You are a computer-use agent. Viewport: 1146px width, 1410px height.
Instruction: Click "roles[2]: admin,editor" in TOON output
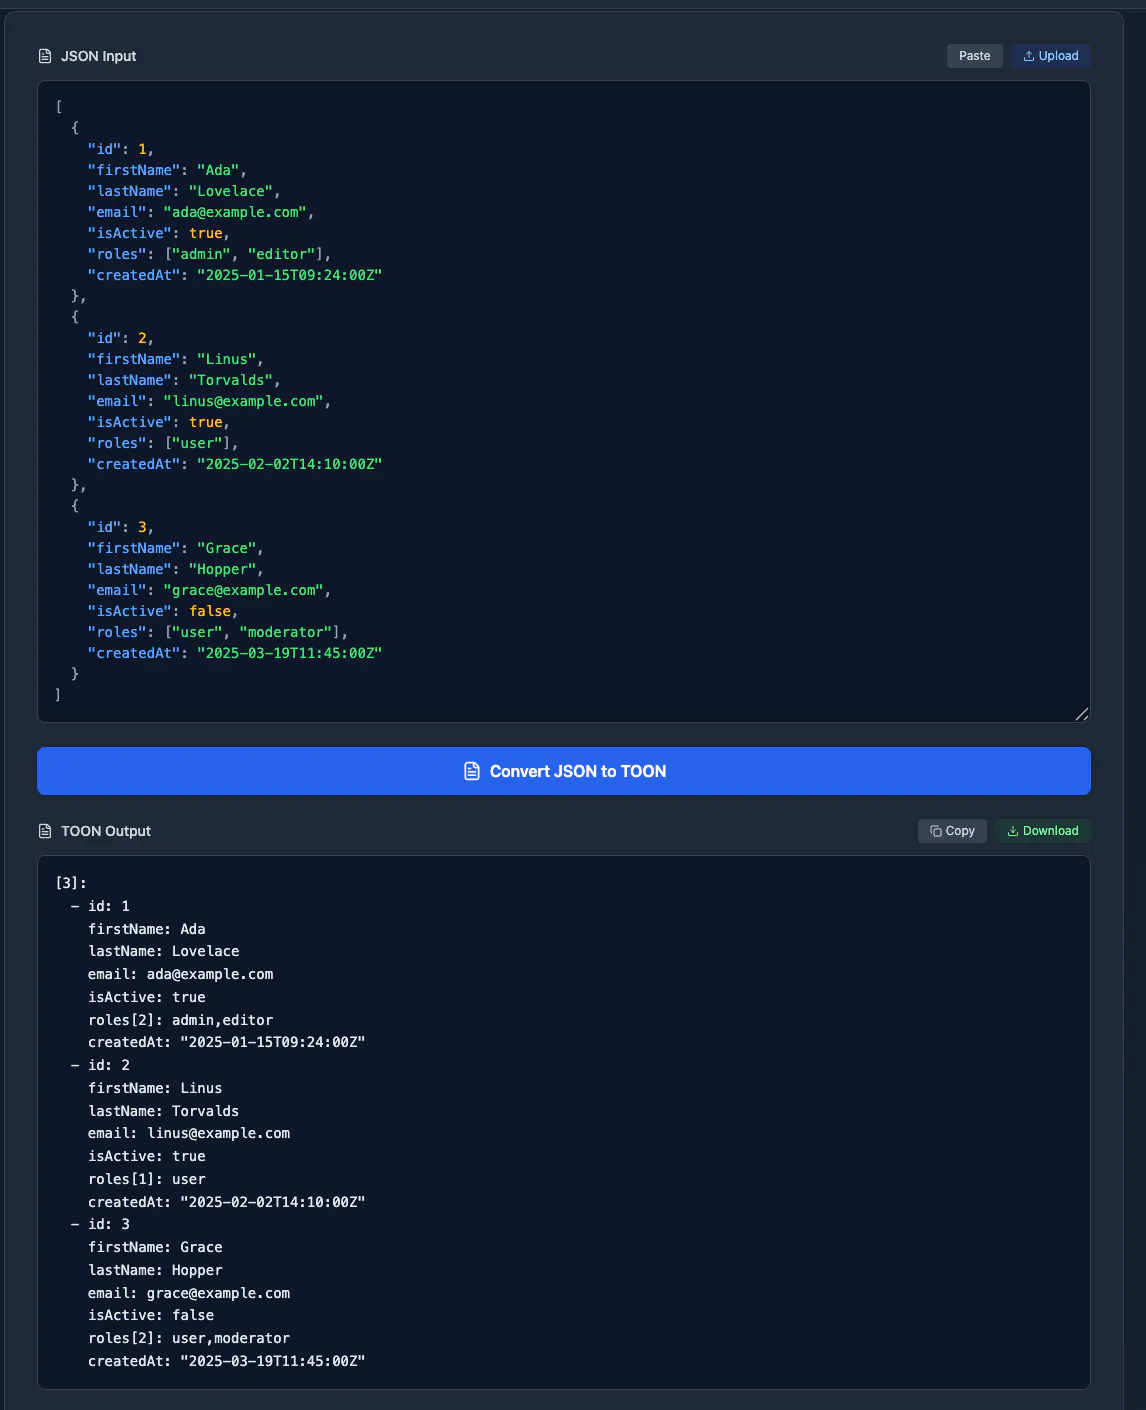coord(180,1020)
